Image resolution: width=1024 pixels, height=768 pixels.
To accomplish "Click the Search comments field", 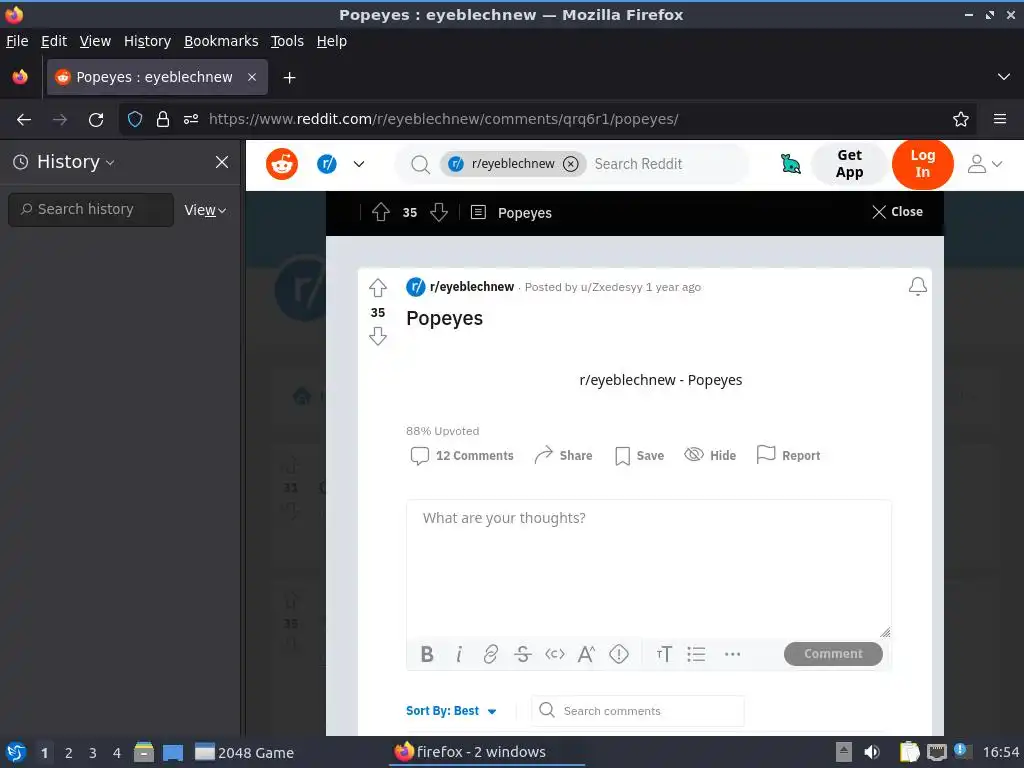I will click(637, 711).
